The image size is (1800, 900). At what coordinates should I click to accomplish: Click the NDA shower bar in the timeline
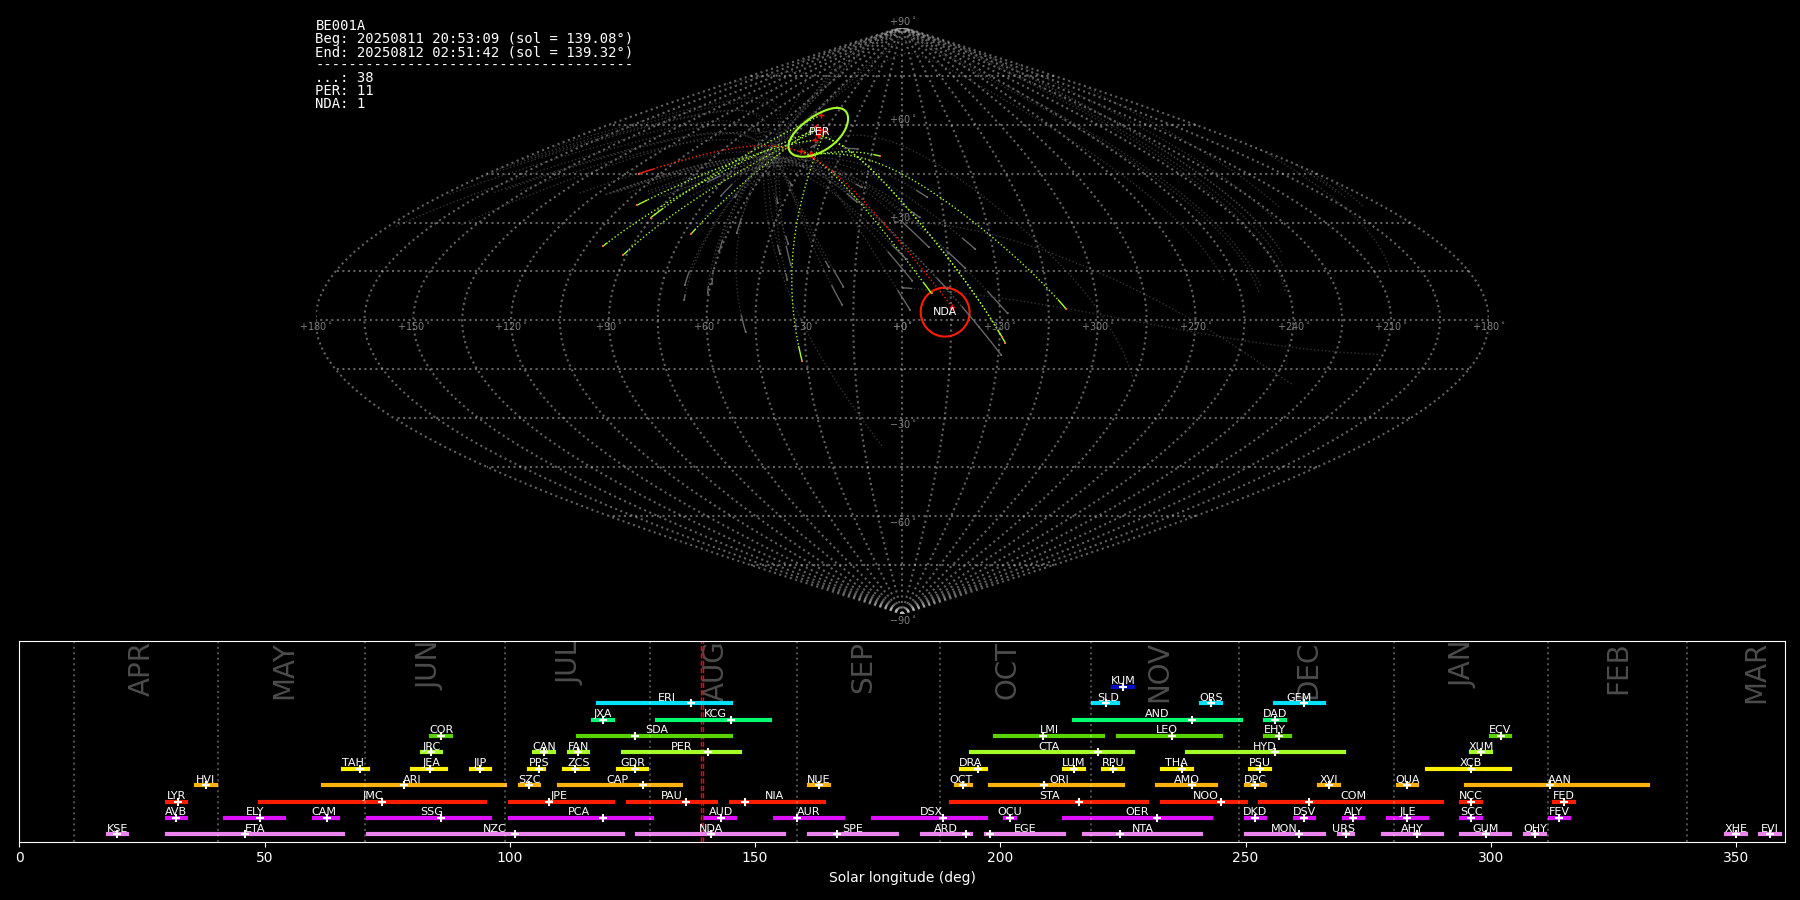(711, 834)
